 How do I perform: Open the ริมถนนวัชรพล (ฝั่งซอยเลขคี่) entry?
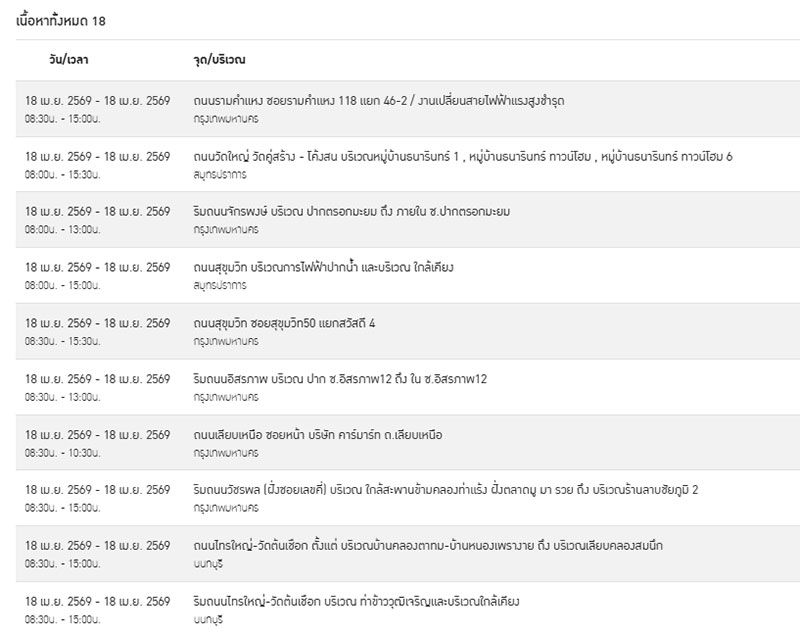pos(446,490)
